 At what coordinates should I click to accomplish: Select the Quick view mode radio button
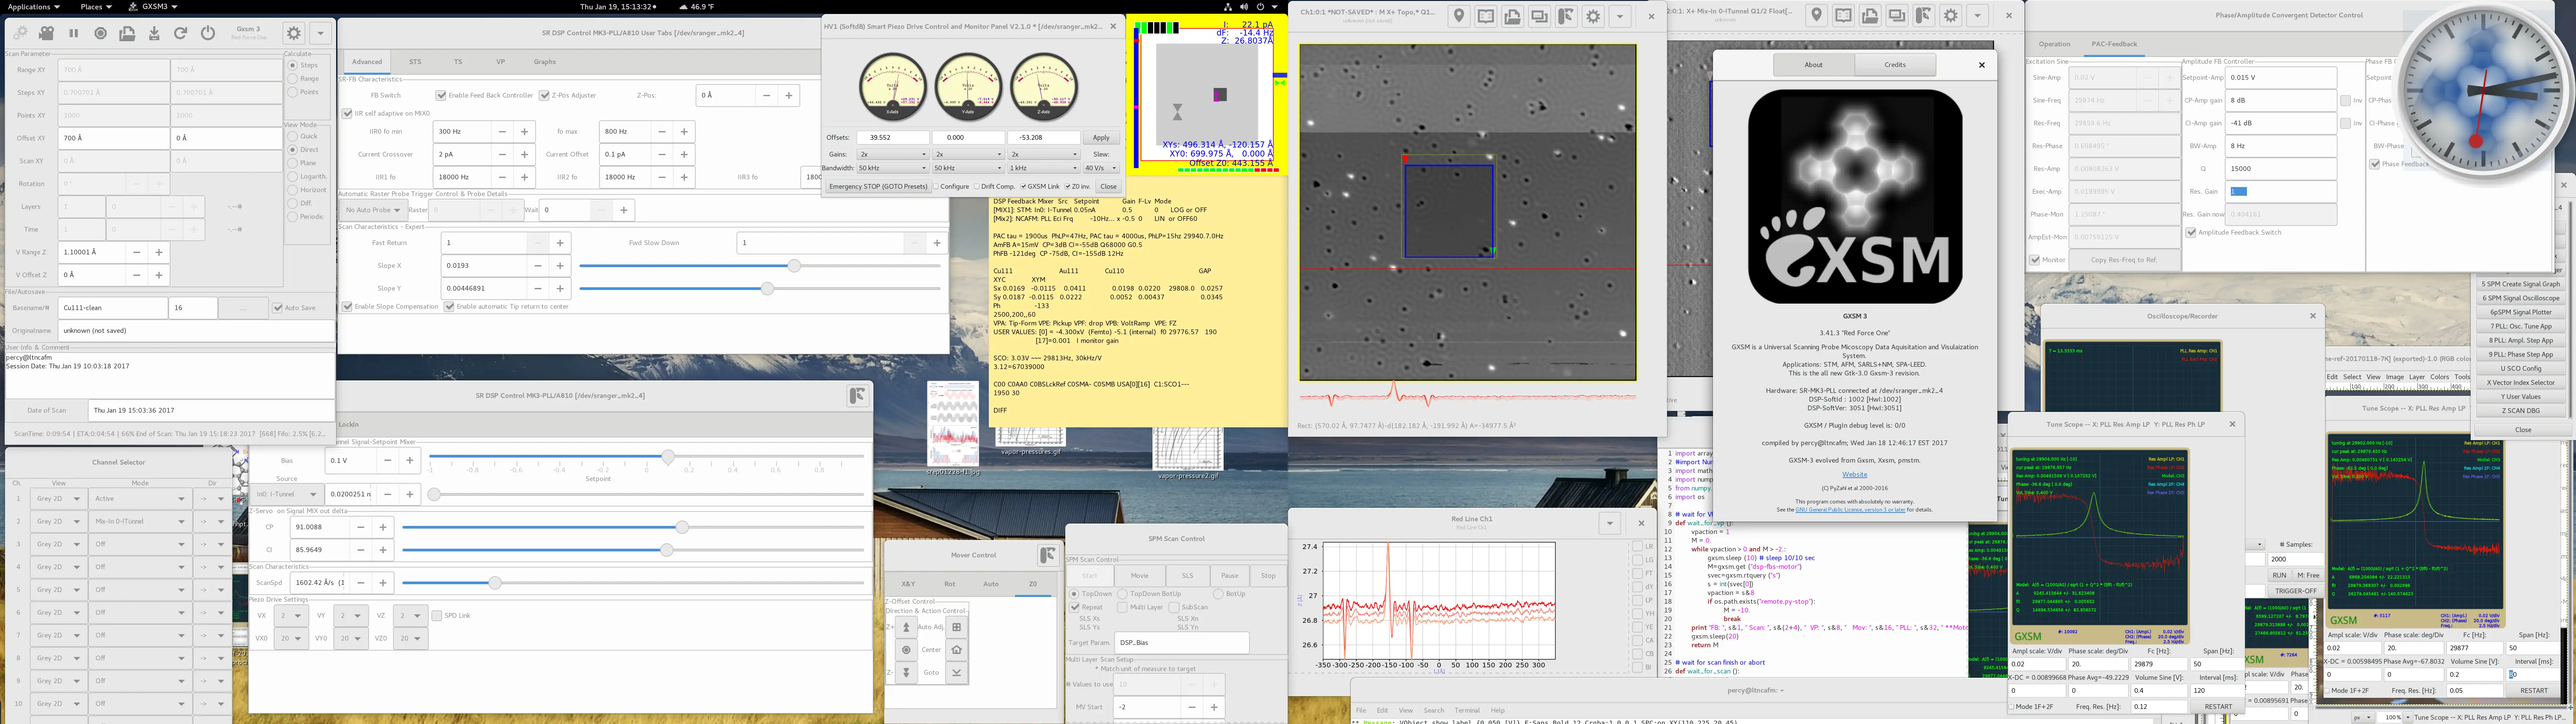tap(293, 137)
